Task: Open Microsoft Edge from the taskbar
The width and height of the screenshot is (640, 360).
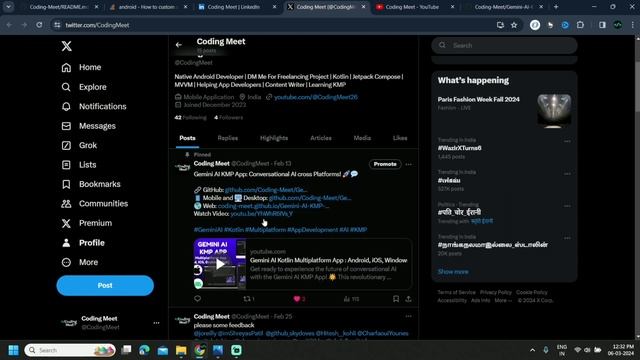Action: click(x=144, y=350)
